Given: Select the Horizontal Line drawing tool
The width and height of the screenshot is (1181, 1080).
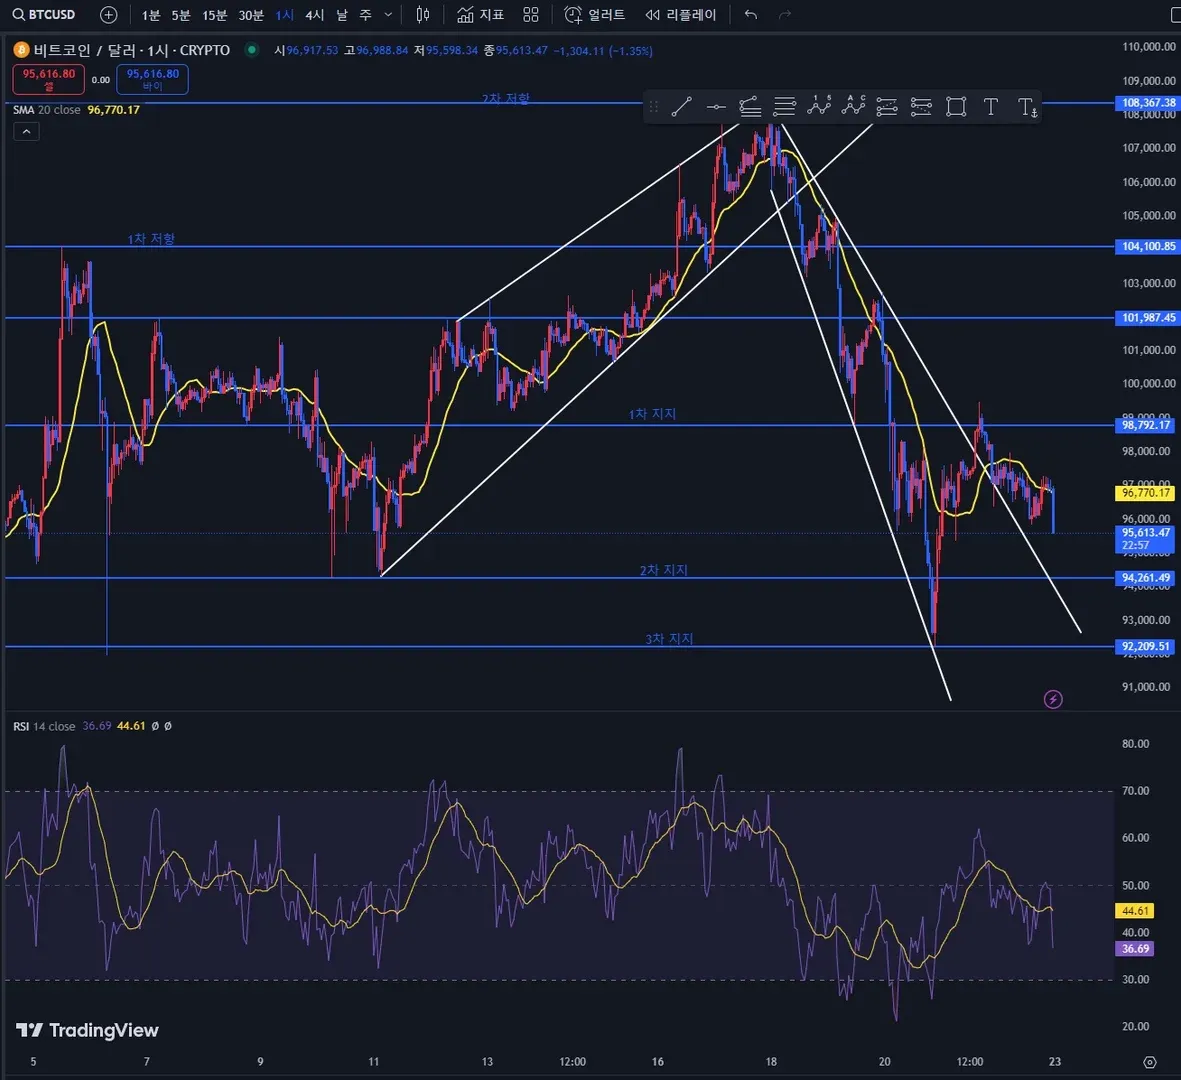Looking at the screenshot, I should click(716, 107).
